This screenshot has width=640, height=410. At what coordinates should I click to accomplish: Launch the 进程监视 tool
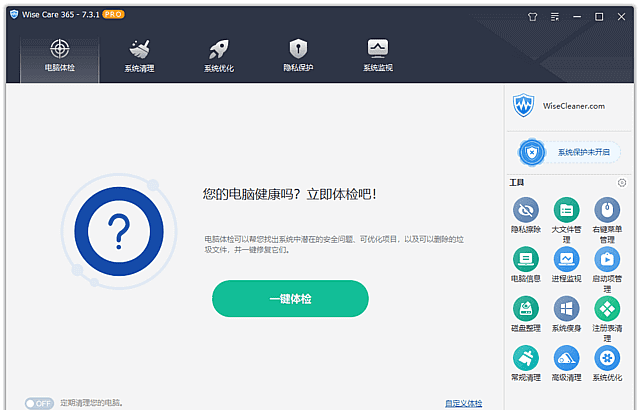pyautogui.click(x=566, y=264)
